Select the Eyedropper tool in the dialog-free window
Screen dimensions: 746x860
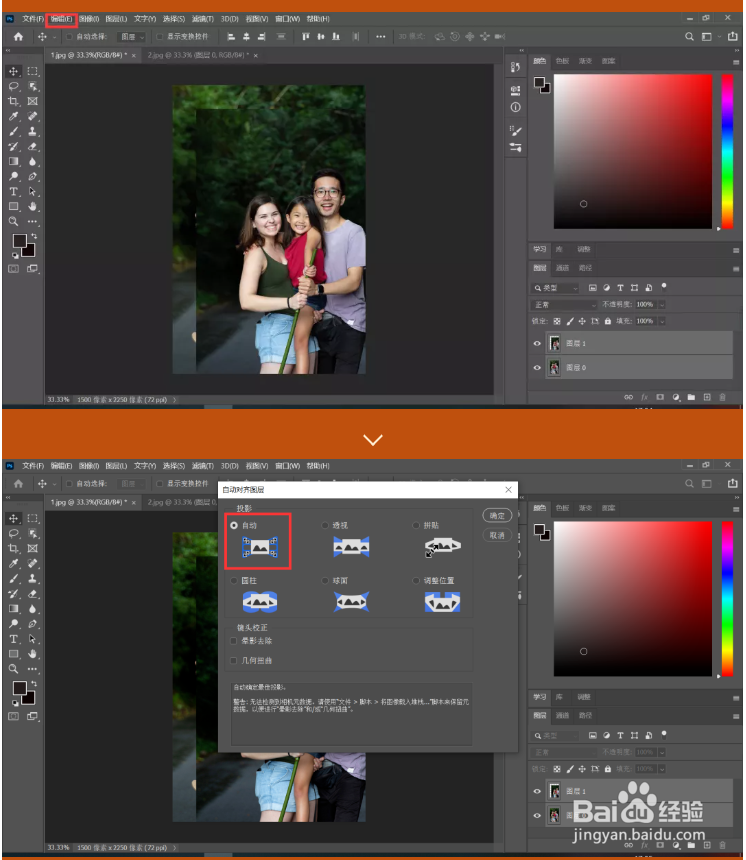click(x=14, y=116)
